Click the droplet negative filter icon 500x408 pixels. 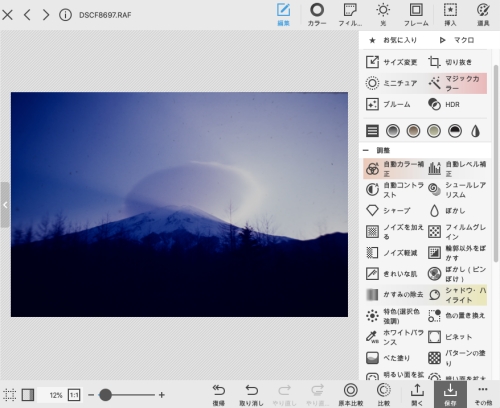point(475,131)
